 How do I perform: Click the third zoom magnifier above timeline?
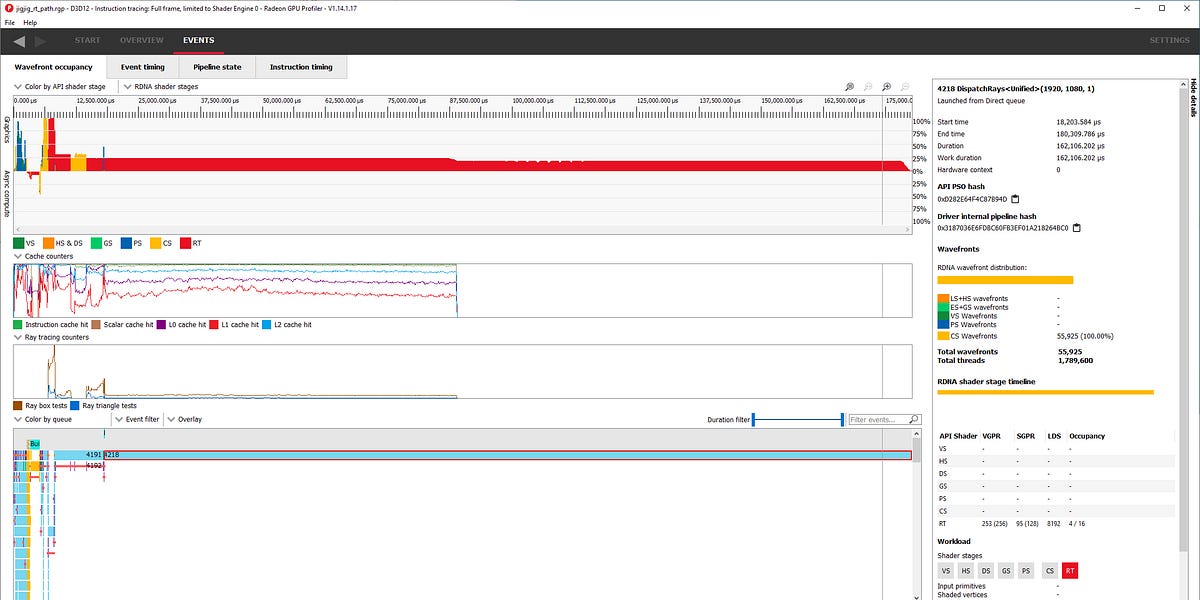point(886,87)
